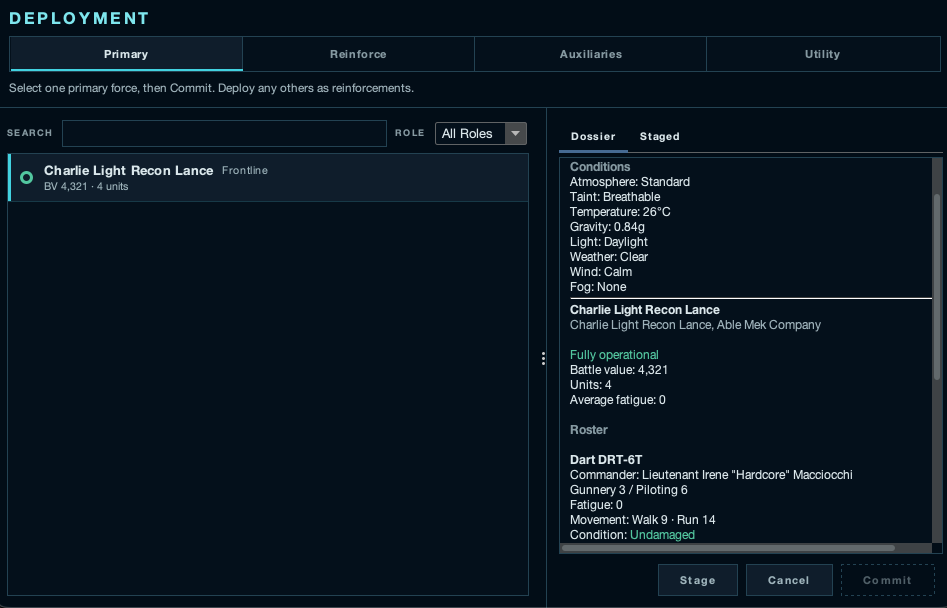This screenshot has width=947, height=608.
Task: Click the bold Charlie Light Recon Lance dossier title
Action: pos(645,310)
